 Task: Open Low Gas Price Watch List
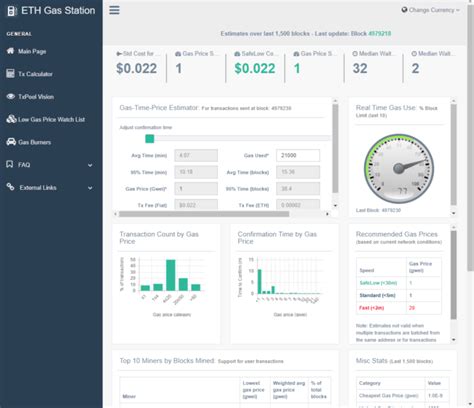[x=51, y=119]
